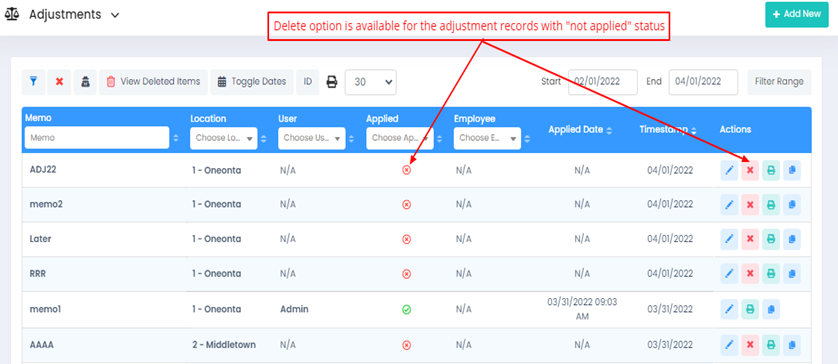This screenshot has height=364, width=838.
Task: Open the 30 rows-per-page dropdown
Action: coord(371,82)
